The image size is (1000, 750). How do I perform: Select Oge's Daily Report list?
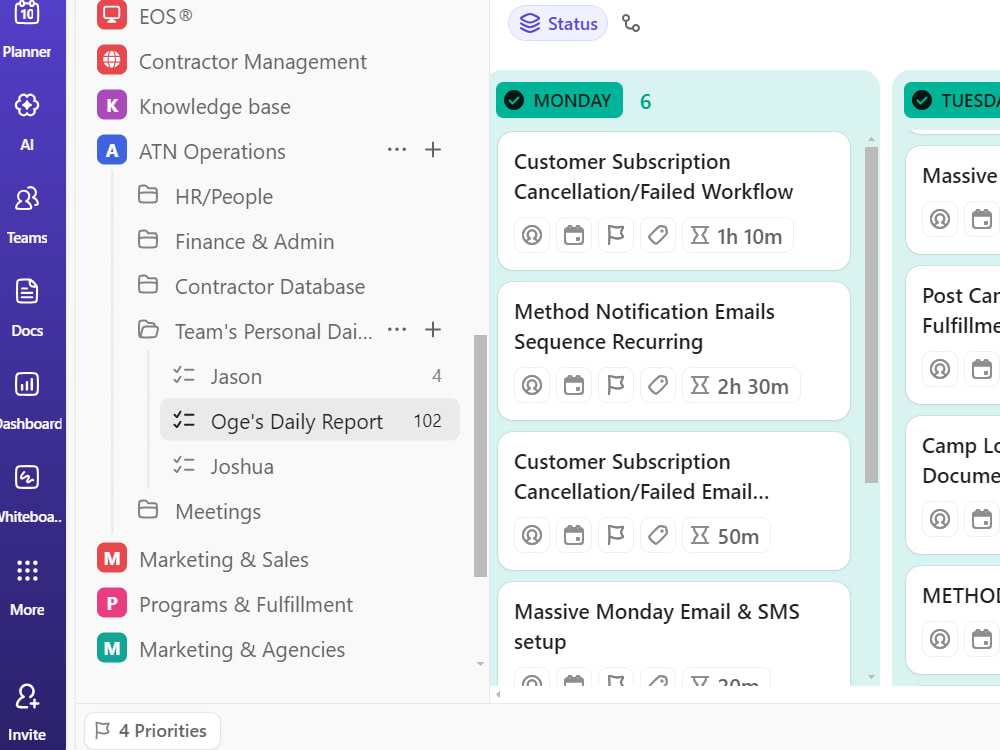point(310,420)
